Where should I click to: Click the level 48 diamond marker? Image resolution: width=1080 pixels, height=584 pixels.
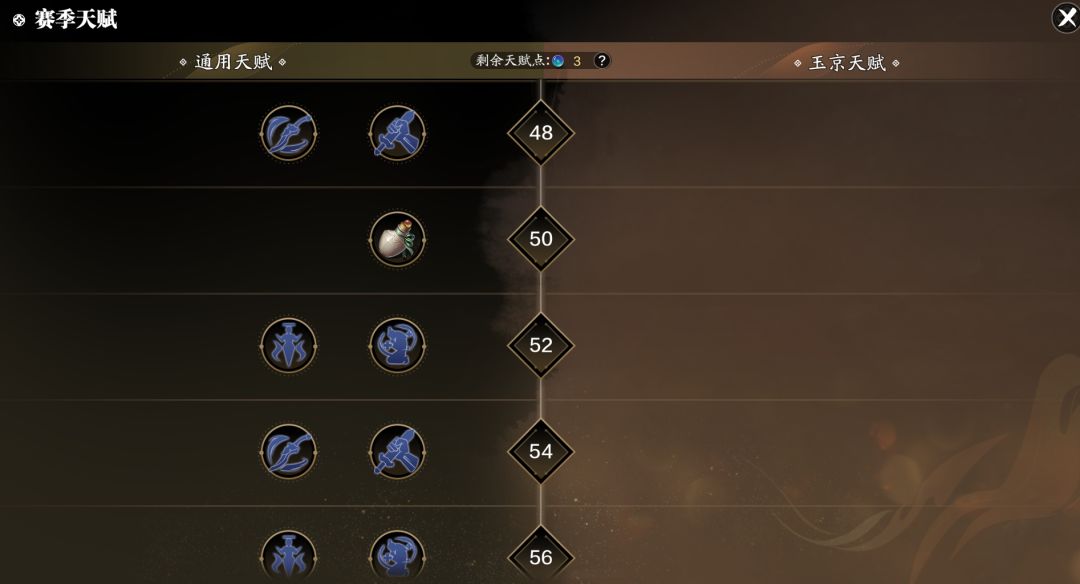(x=541, y=132)
